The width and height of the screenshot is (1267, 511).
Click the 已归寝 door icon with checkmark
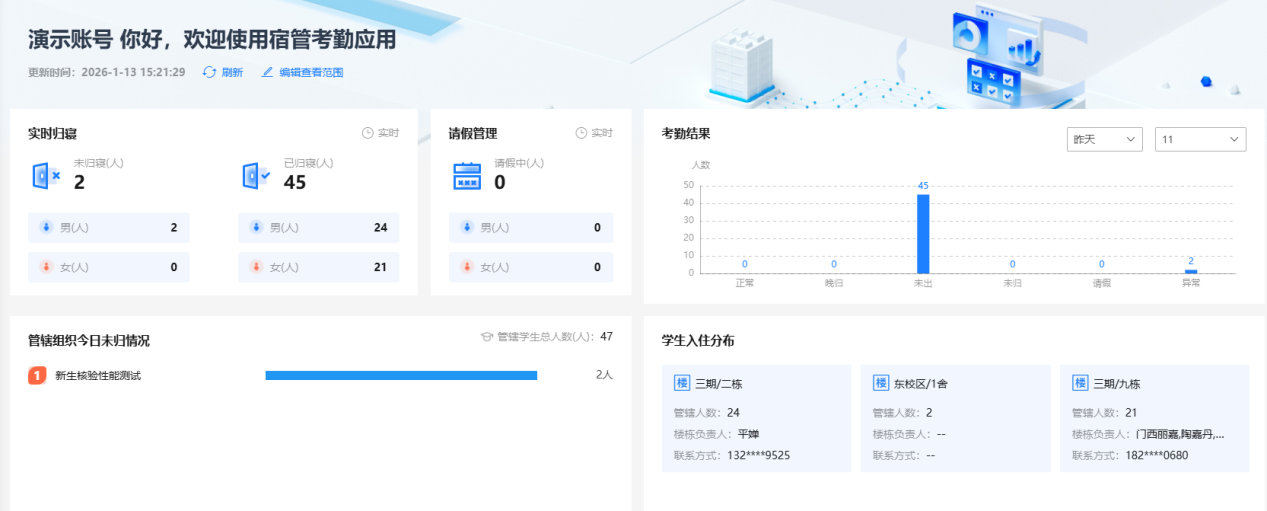(x=256, y=177)
